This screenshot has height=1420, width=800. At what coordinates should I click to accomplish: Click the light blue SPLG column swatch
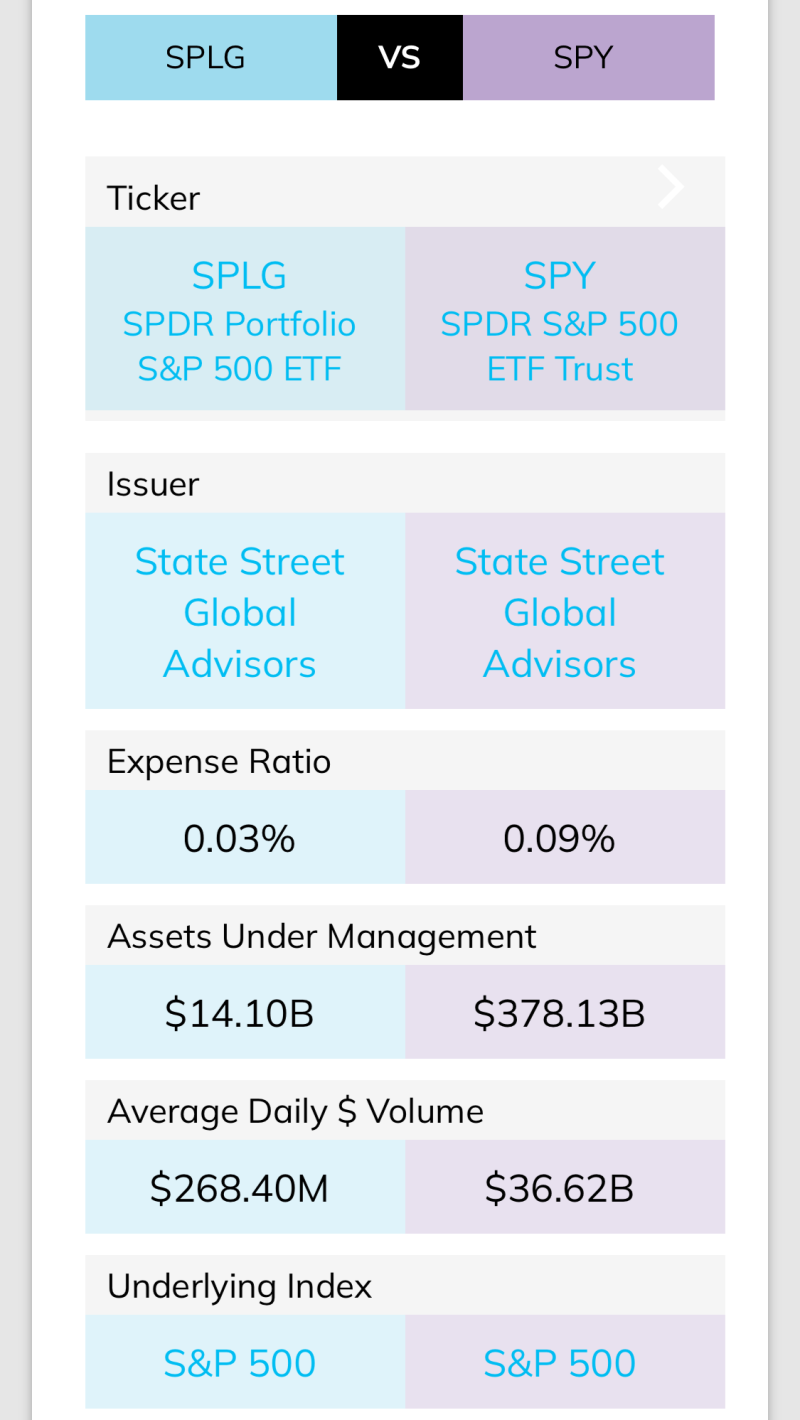click(210, 57)
